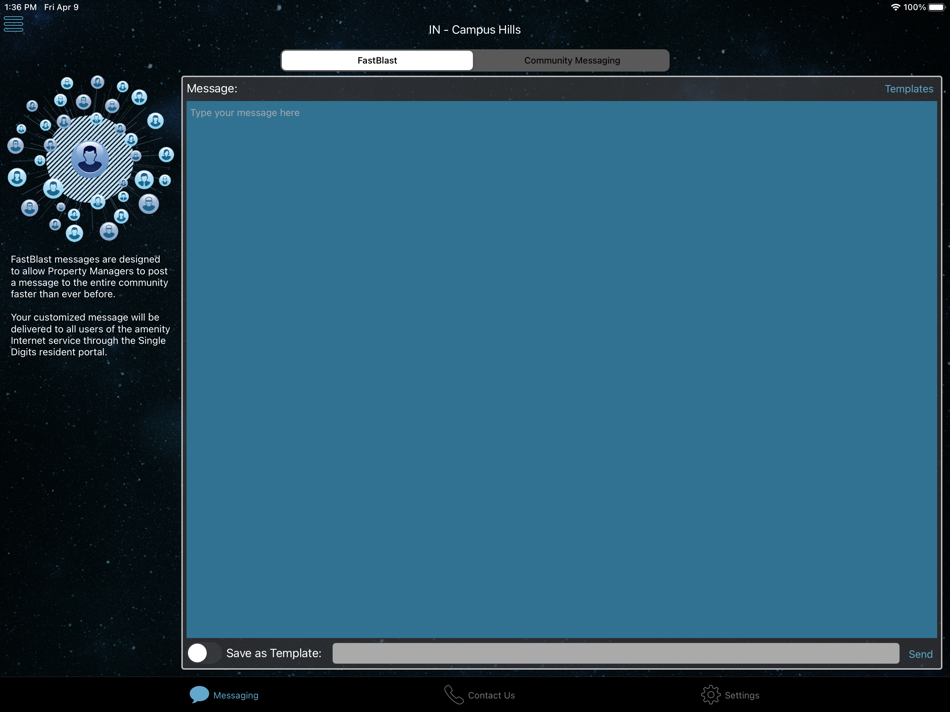Click the FastBlast description paragraph
Screen dimensions: 950x712
(x=89, y=276)
